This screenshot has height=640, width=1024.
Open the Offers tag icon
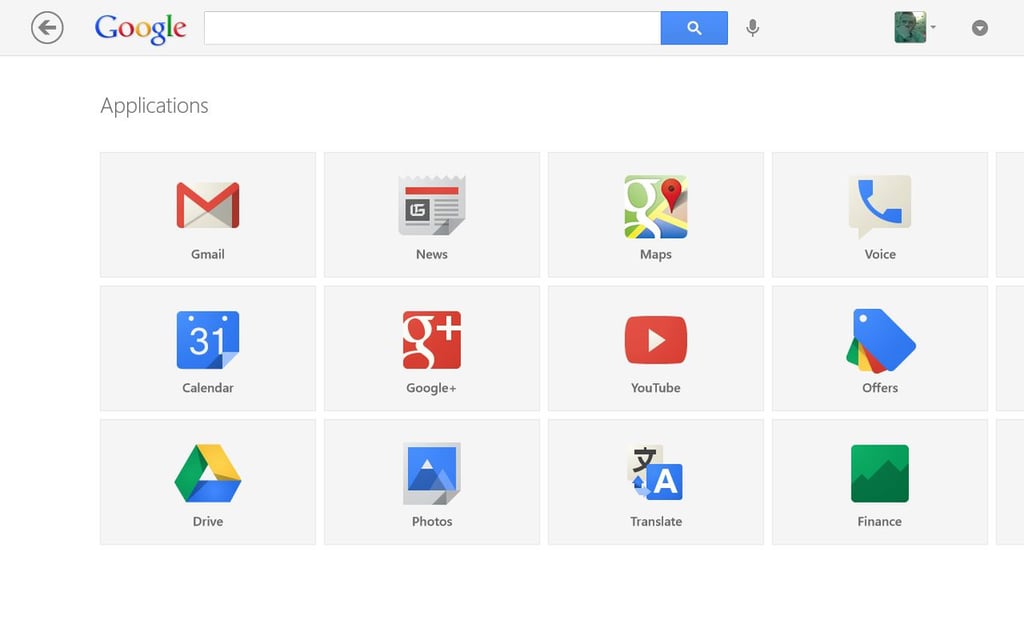tap(880, 340)
